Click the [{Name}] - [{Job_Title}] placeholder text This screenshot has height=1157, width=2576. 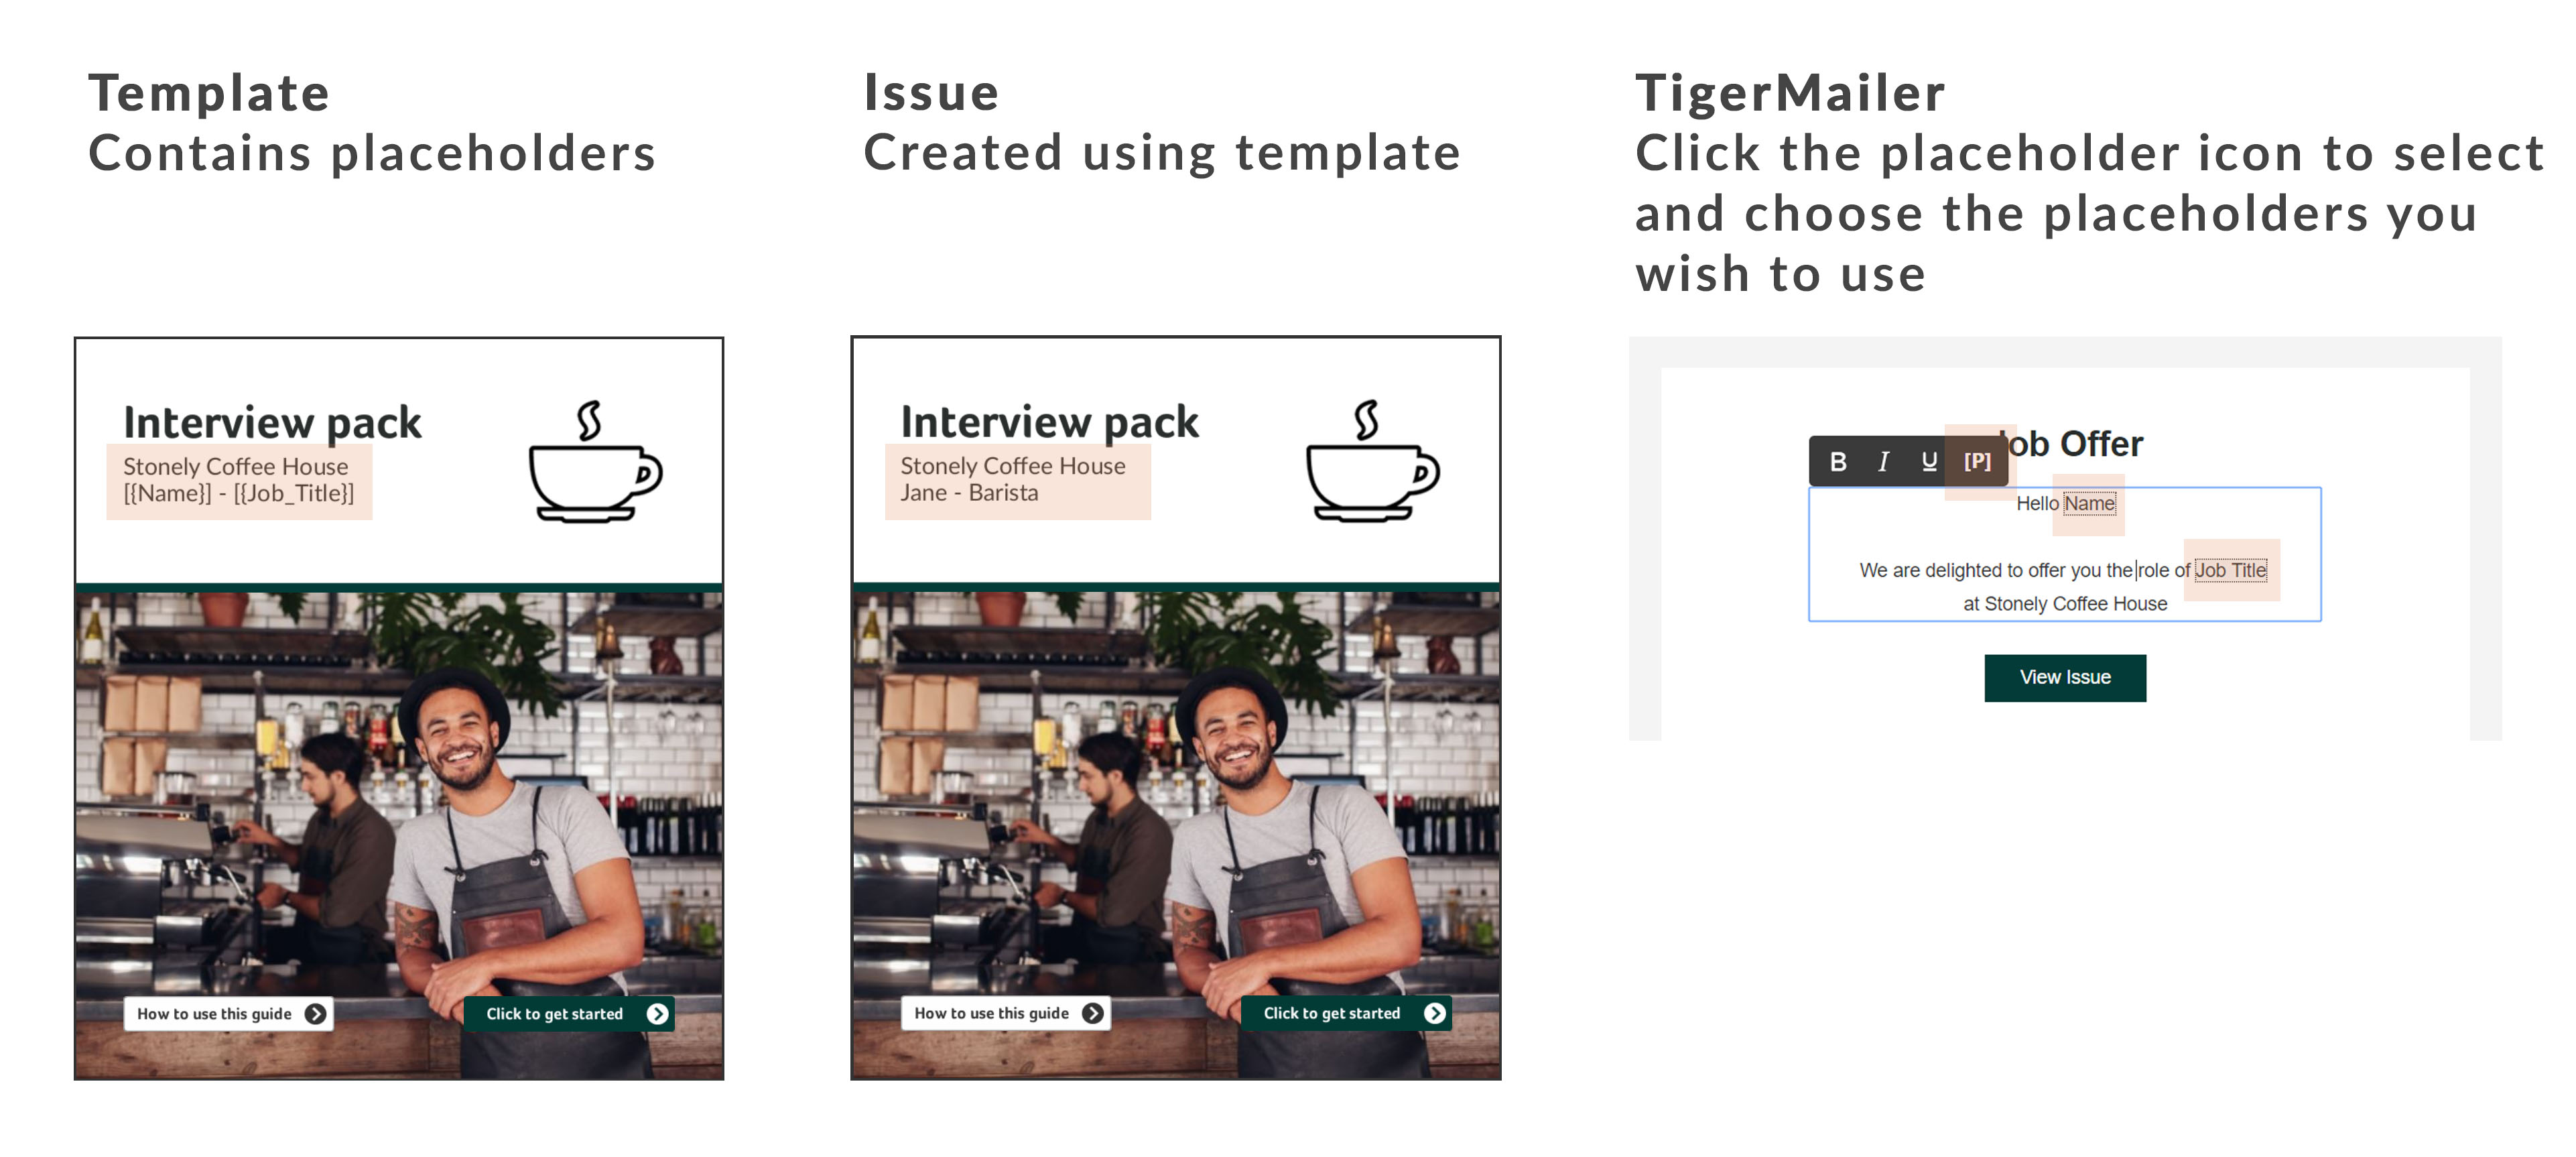point(239,493)
